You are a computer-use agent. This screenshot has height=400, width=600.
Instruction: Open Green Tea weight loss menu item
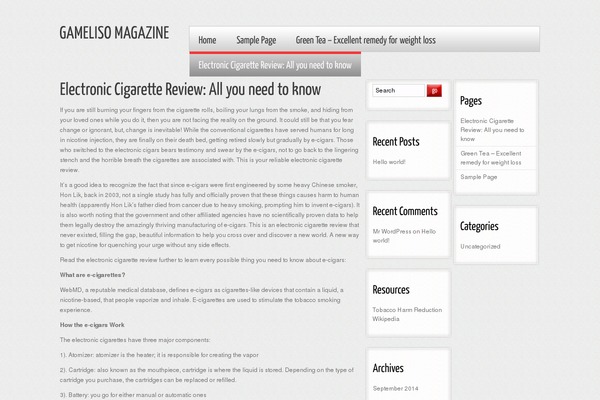click(365, 40)
